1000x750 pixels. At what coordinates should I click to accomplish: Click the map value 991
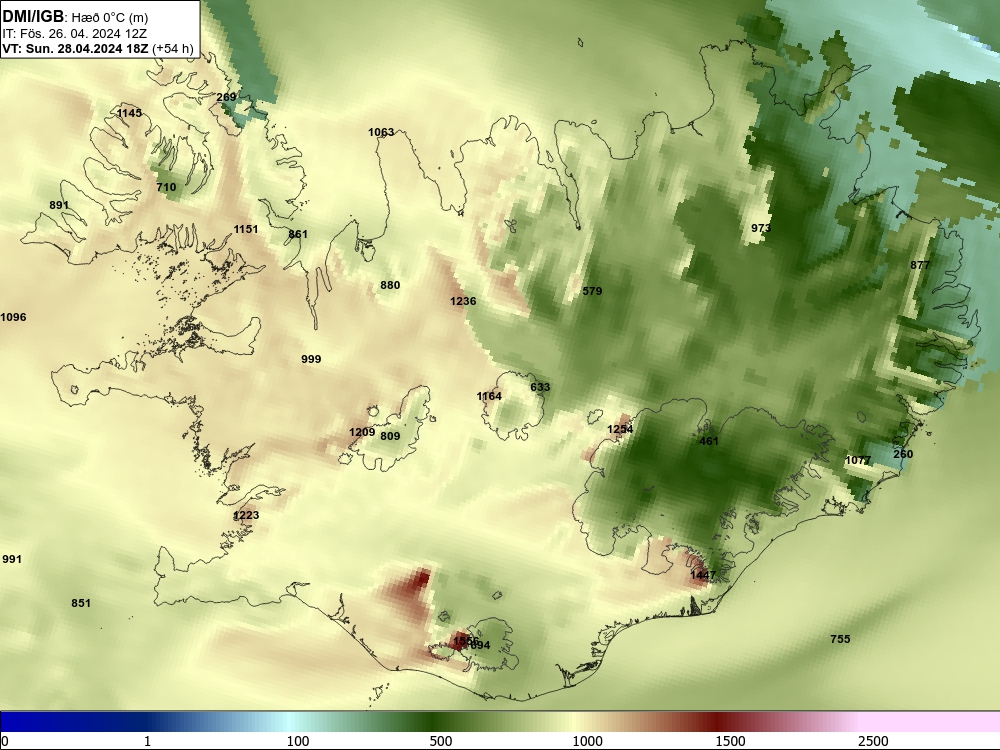coord(12,559)
